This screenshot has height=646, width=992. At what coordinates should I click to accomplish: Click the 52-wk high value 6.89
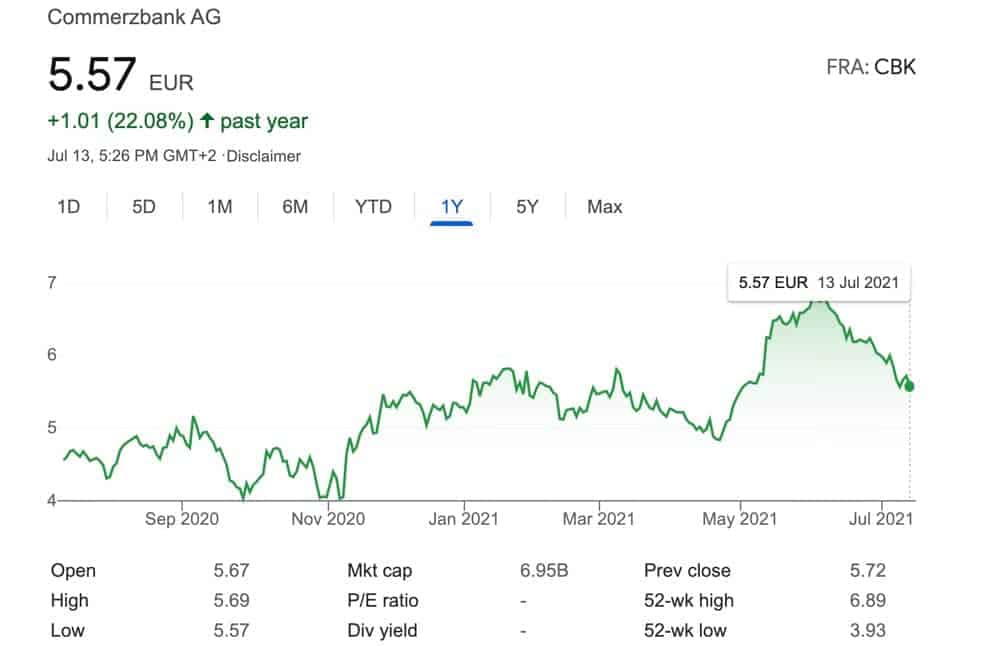coord(867,600)
